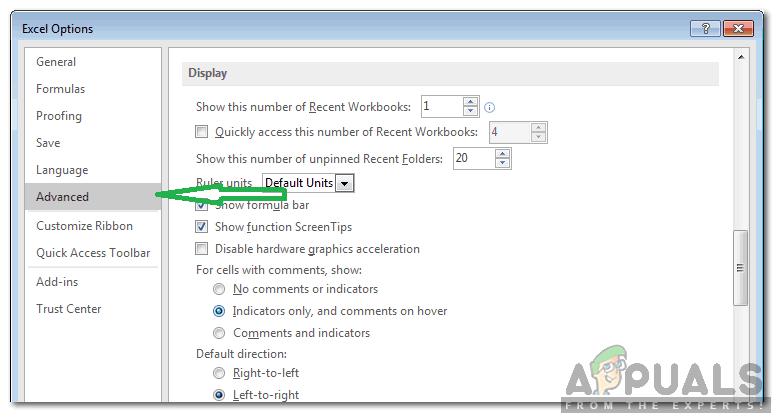
Task: Click the Display section heading
Action: [x=208, y=73]
